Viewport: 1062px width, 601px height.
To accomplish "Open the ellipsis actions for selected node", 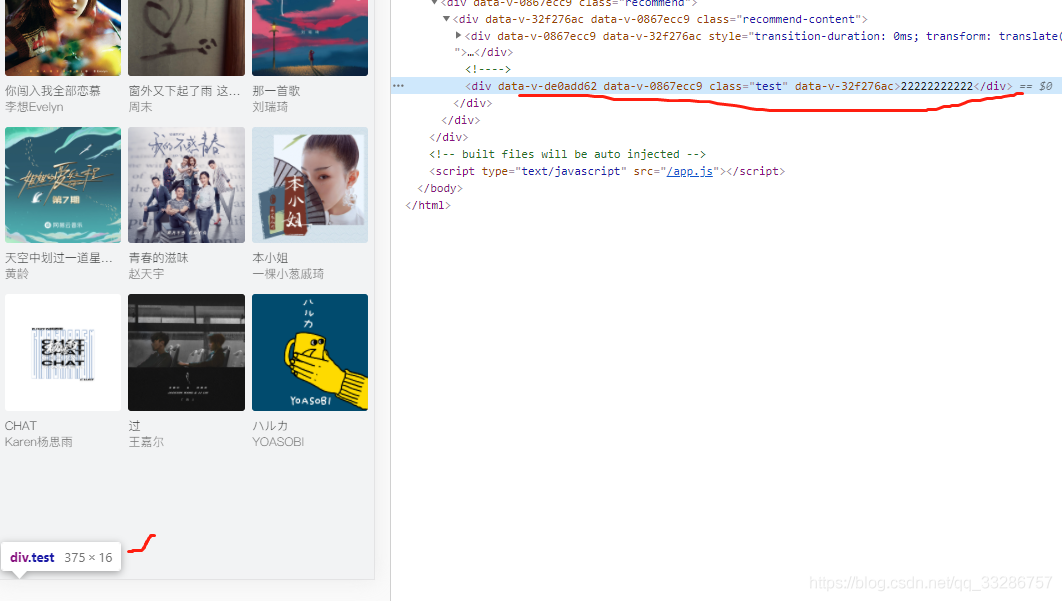I will pyautogui.click(x=398, y=85).
